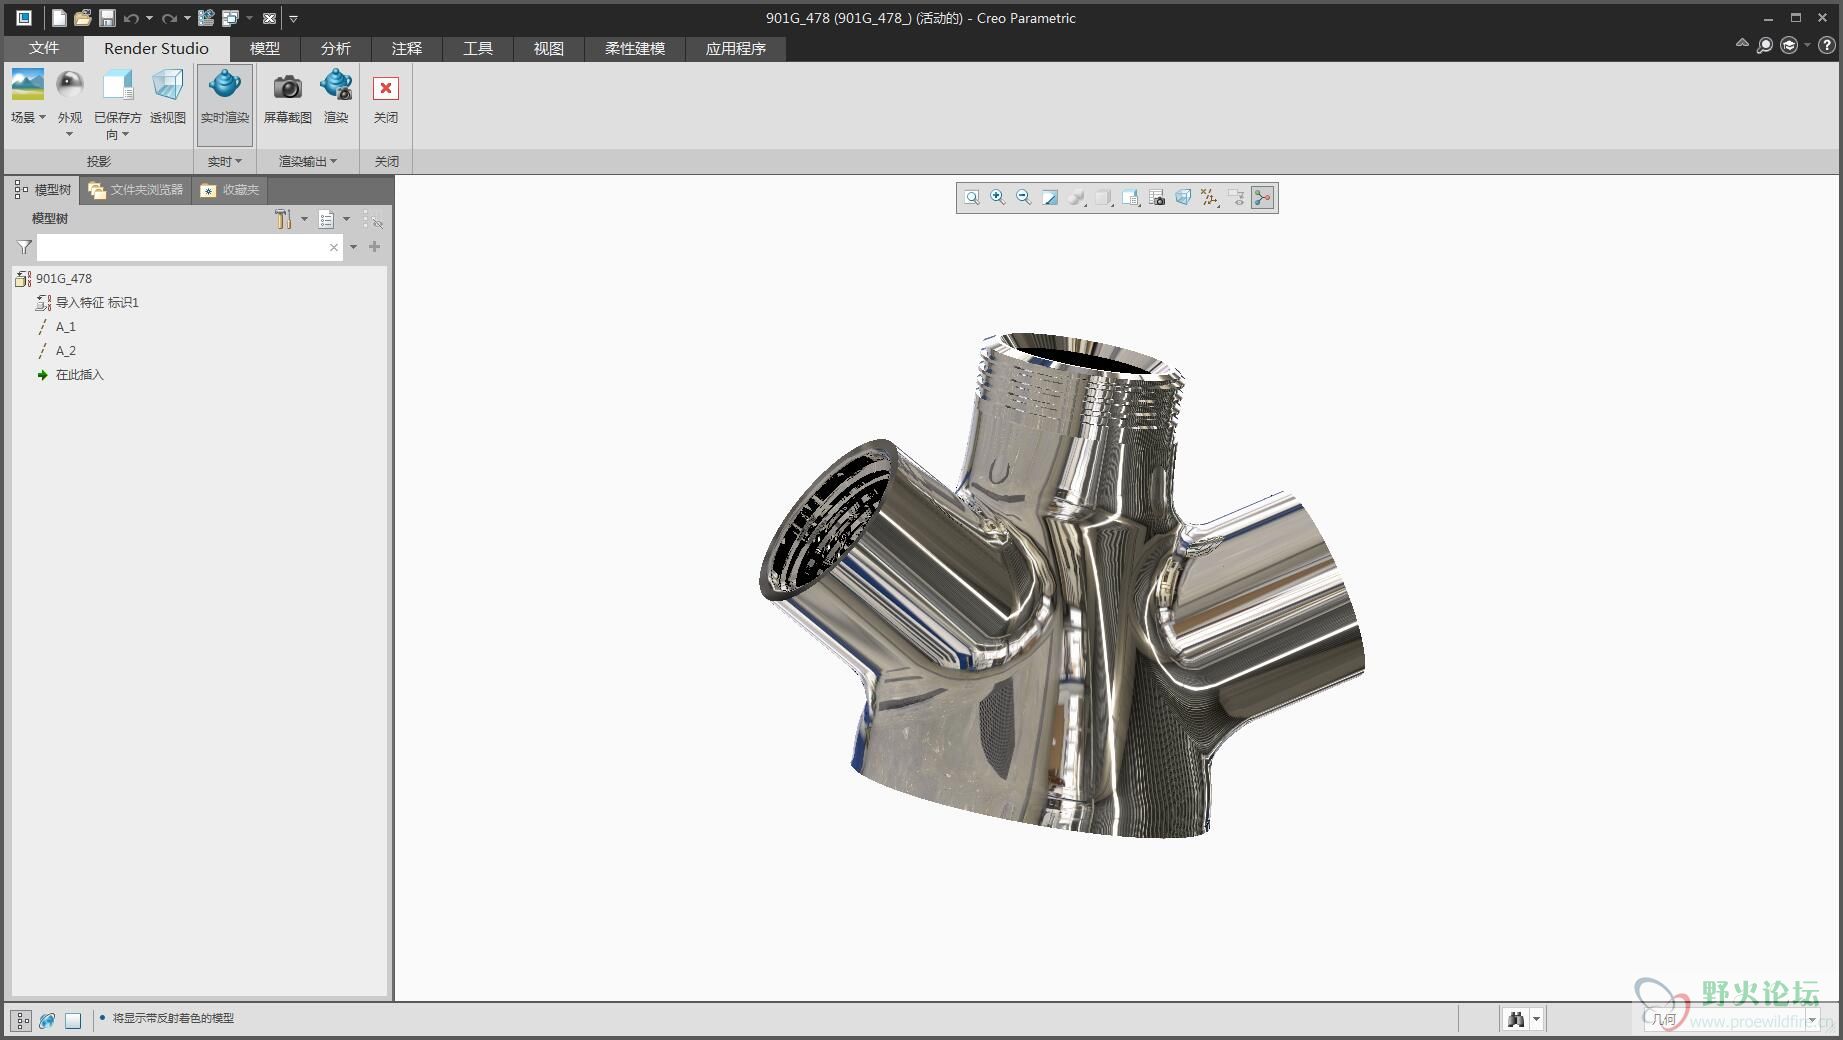Expand the 场景 dropdown arrow

(x=42, y=117)
